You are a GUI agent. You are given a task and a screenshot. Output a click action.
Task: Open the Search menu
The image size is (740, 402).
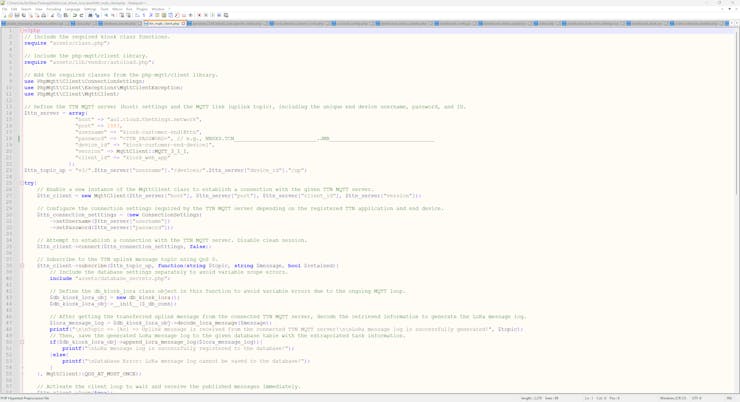tap(26, 9)
